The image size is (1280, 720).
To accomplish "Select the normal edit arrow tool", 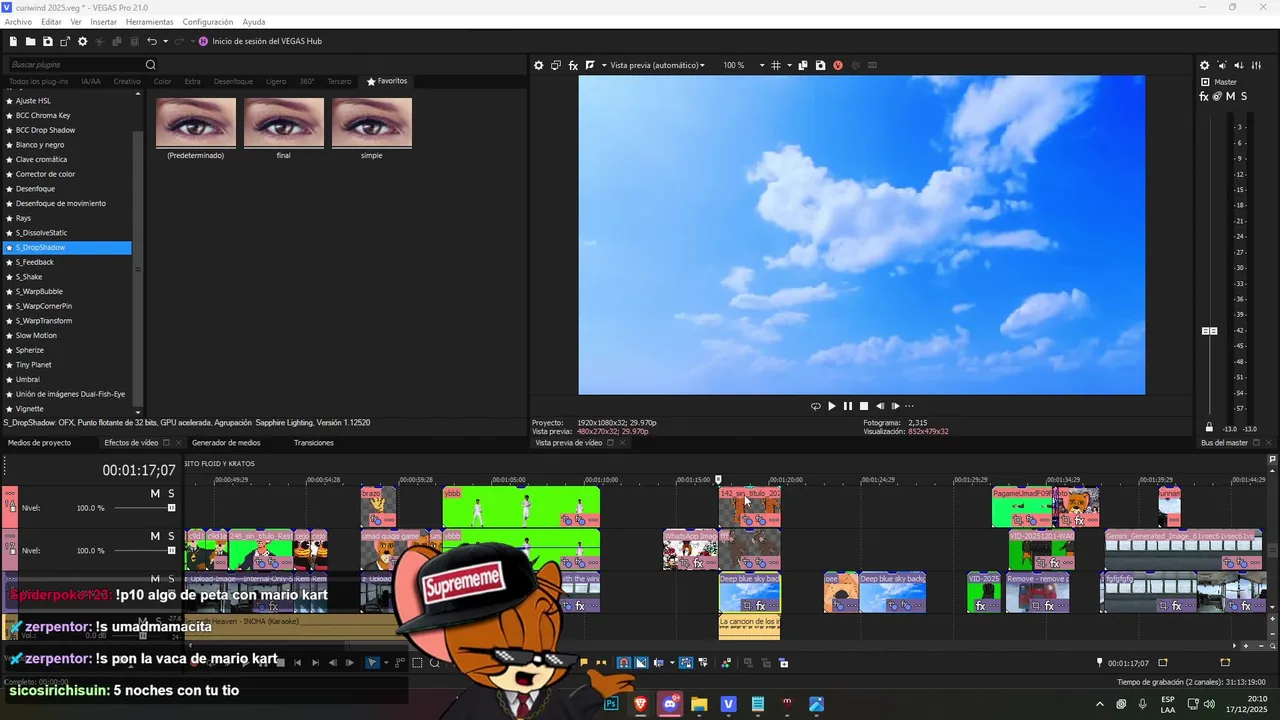I will pos(372,663).
